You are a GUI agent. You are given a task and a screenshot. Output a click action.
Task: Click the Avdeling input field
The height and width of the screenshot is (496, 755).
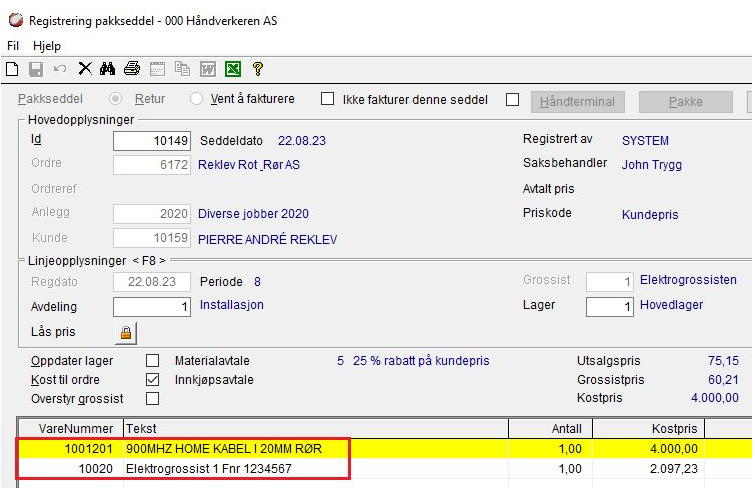(152, 307)
